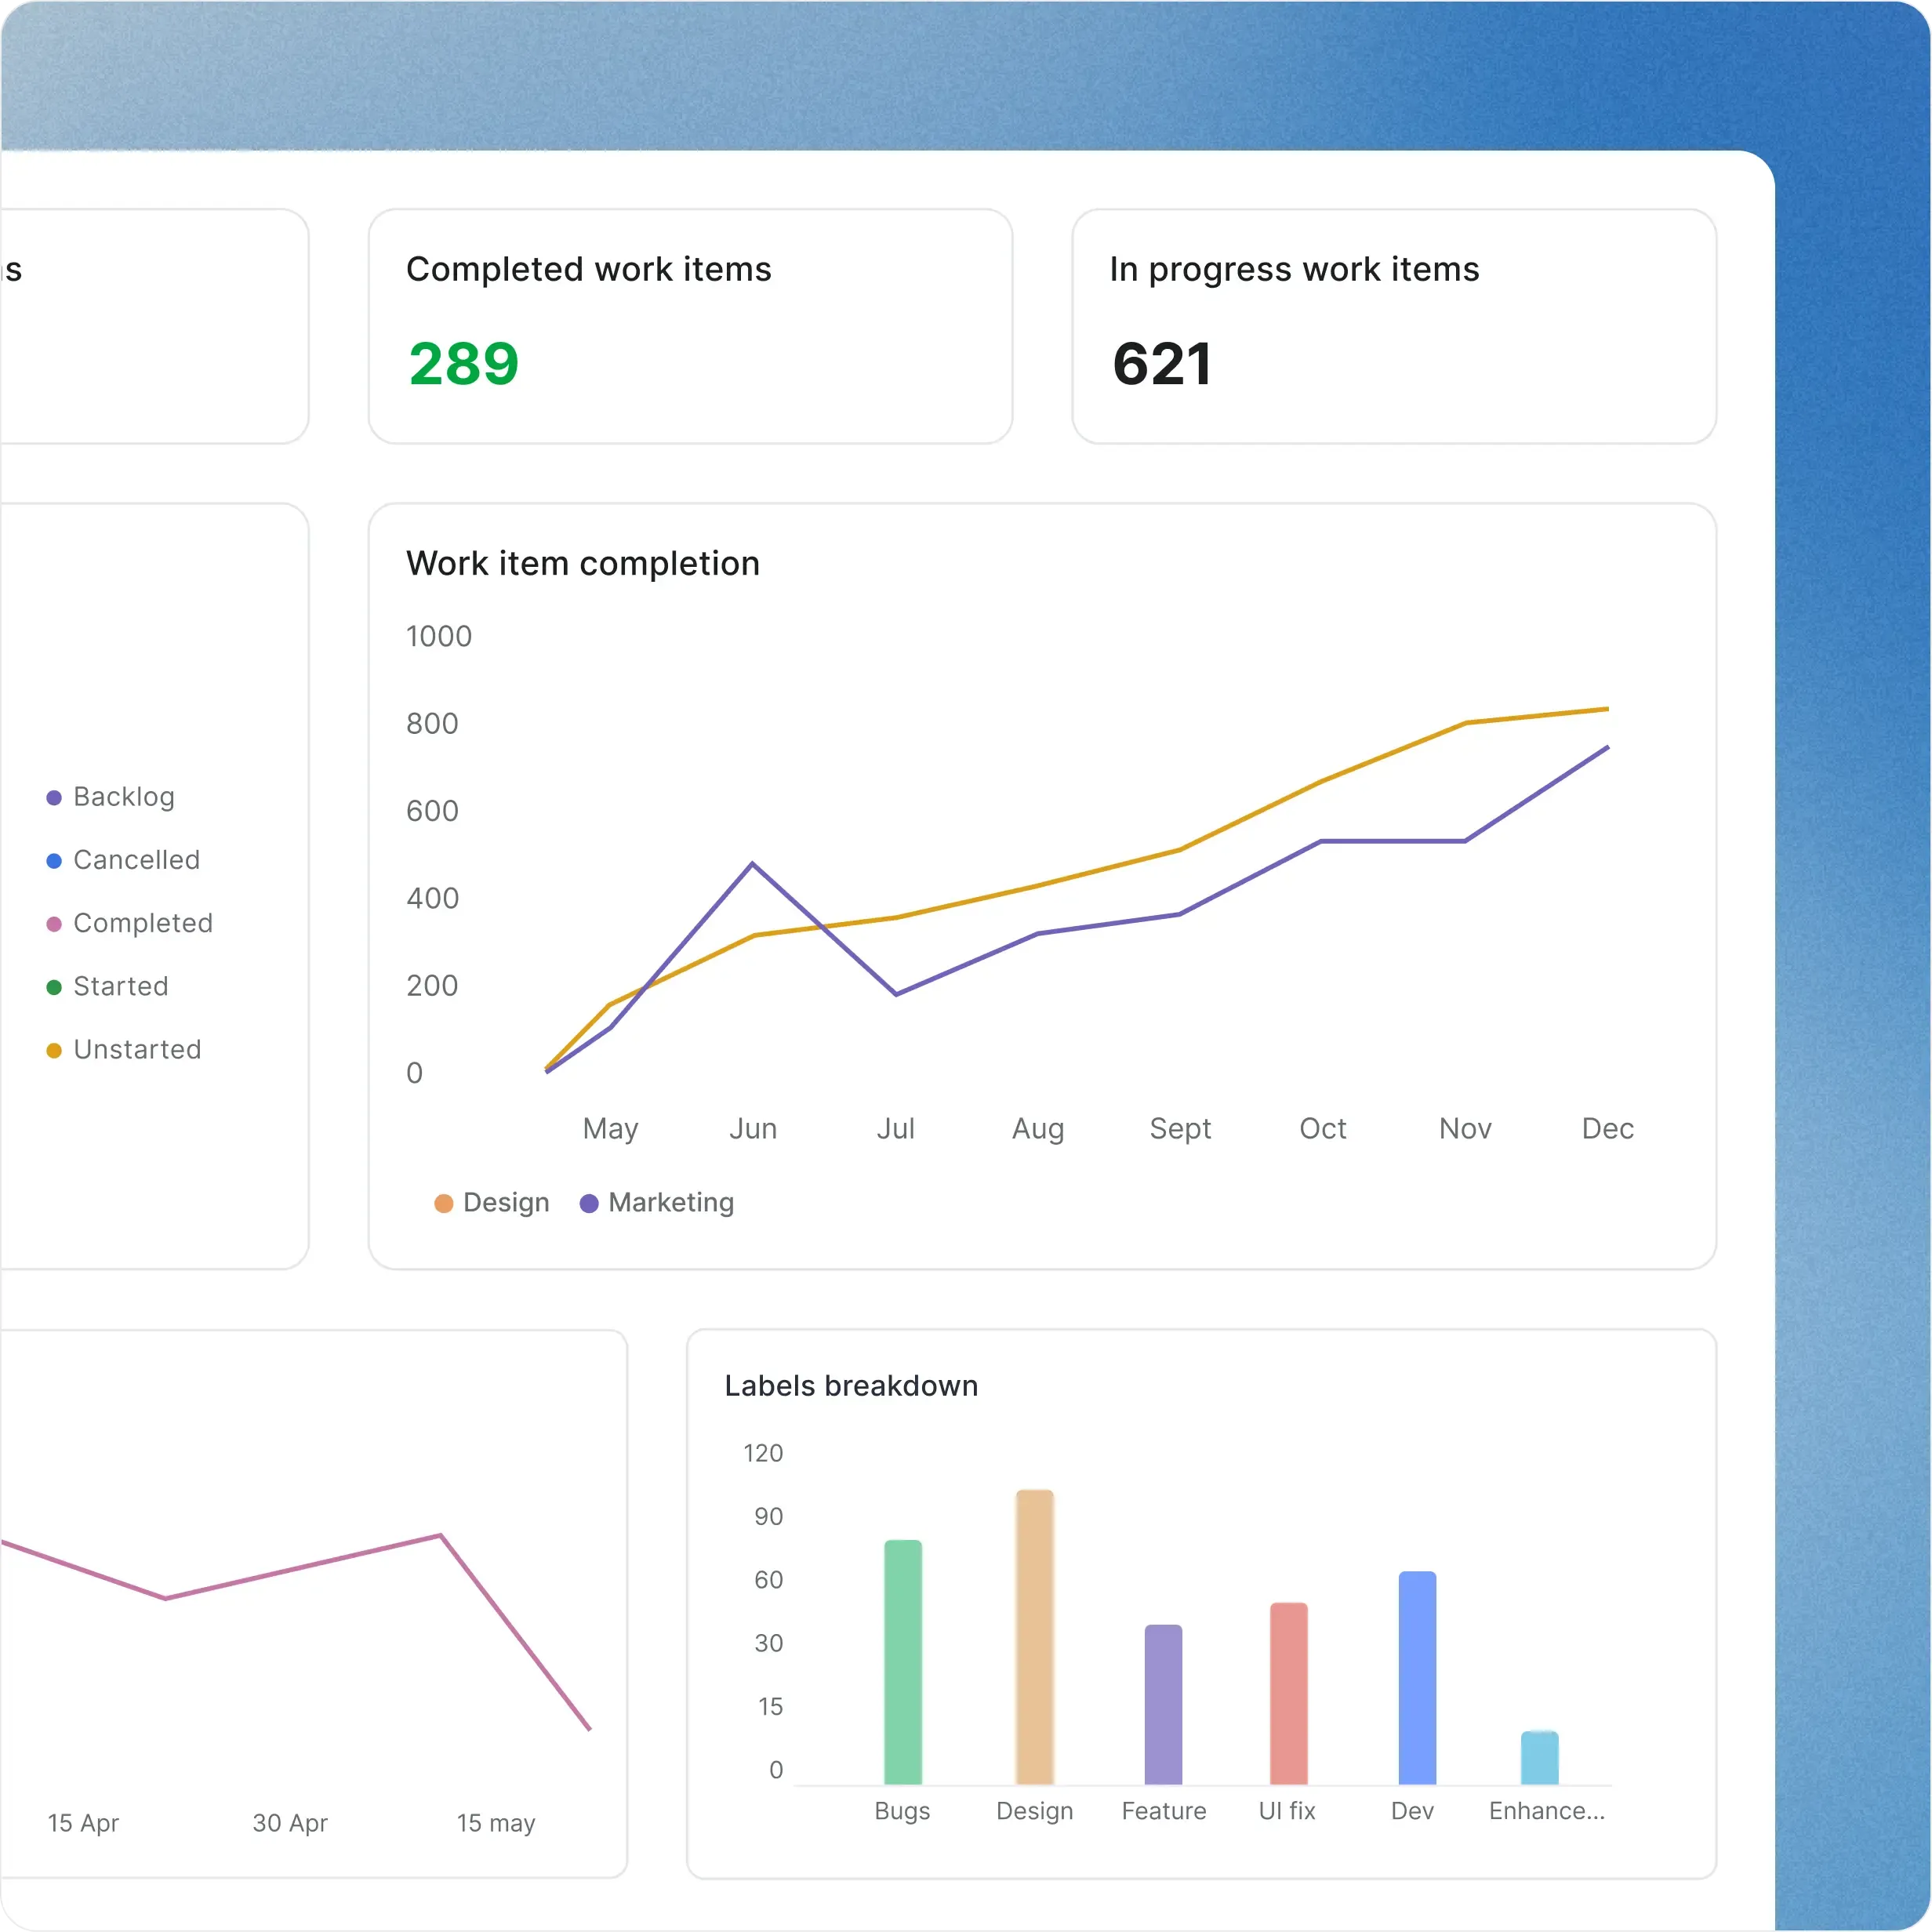Click the 30 Apr date label
Image resolution: width=1932 pixels, height=1932 pixels.
(290, 1823)
